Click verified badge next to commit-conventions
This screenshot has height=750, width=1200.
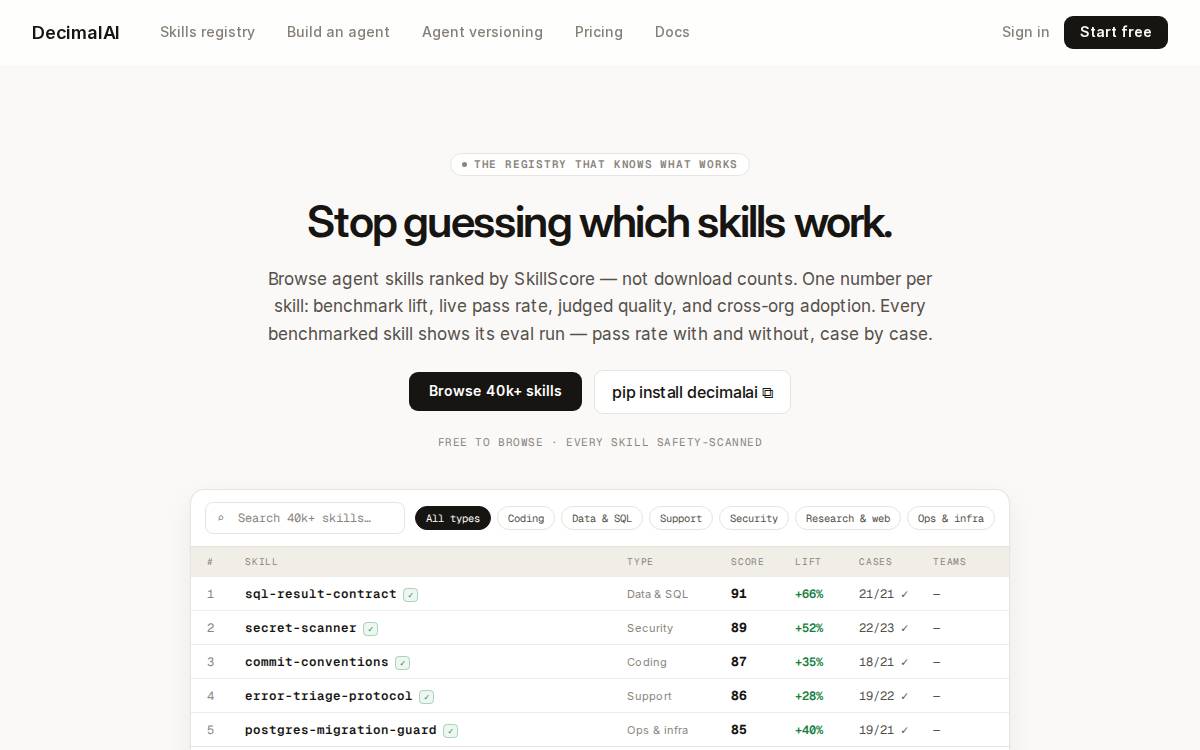coord(402,663)
